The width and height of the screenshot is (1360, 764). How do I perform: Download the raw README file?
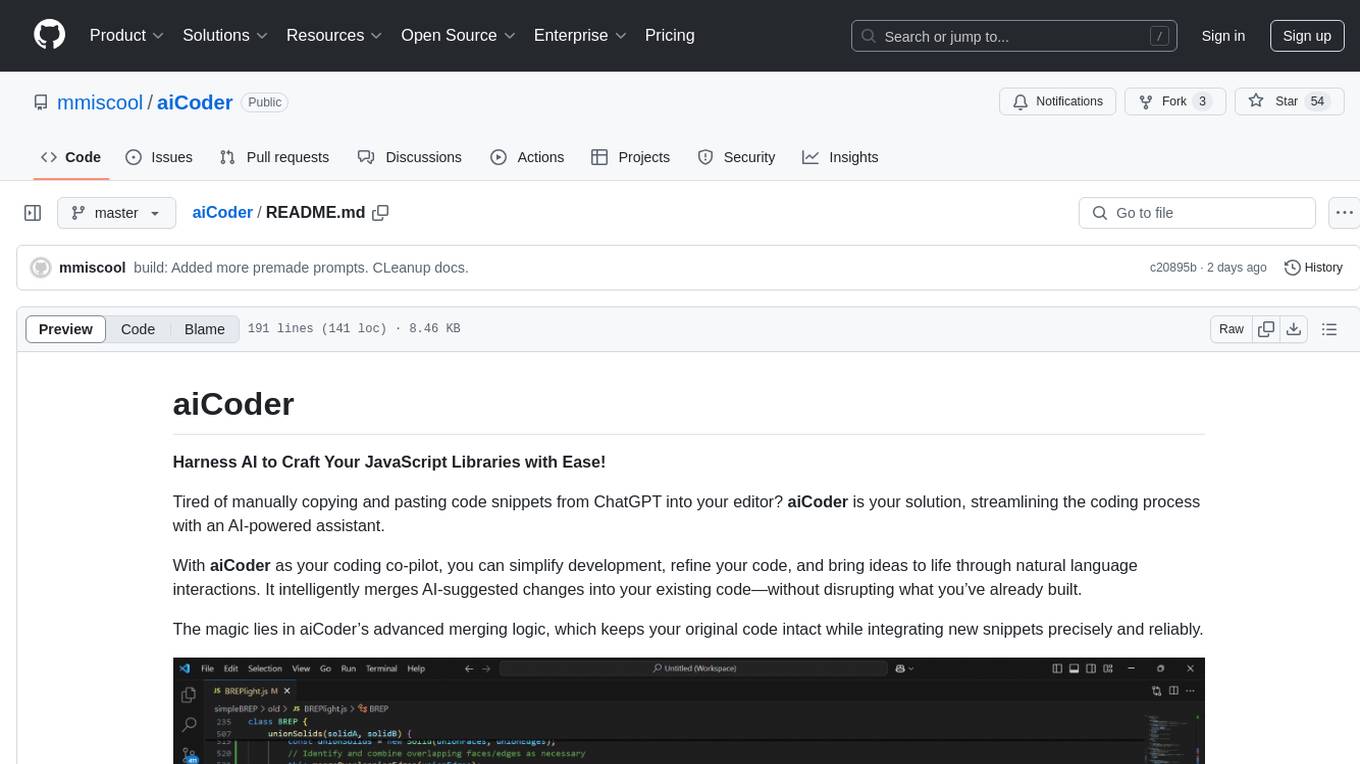click(x=1293, y=329)
